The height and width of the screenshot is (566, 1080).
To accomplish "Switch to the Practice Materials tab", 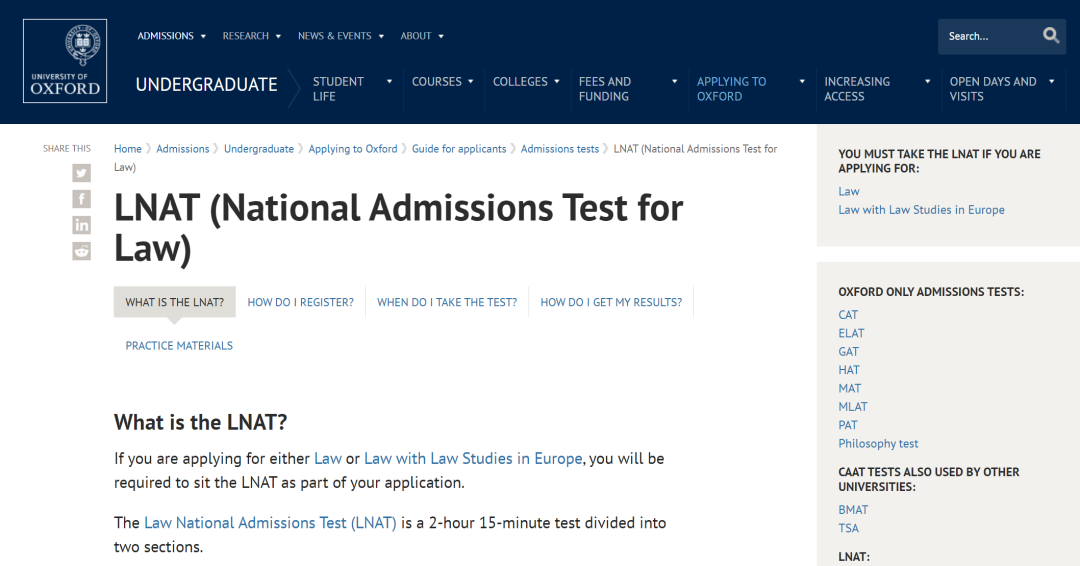I will [179, 346].
